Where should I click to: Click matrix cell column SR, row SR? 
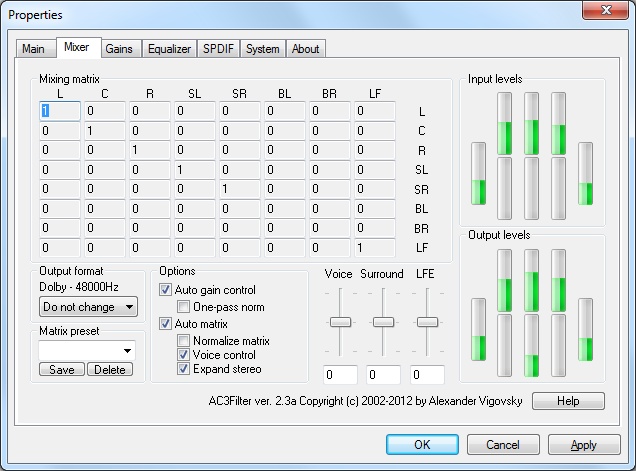click(x=240, y=189)
